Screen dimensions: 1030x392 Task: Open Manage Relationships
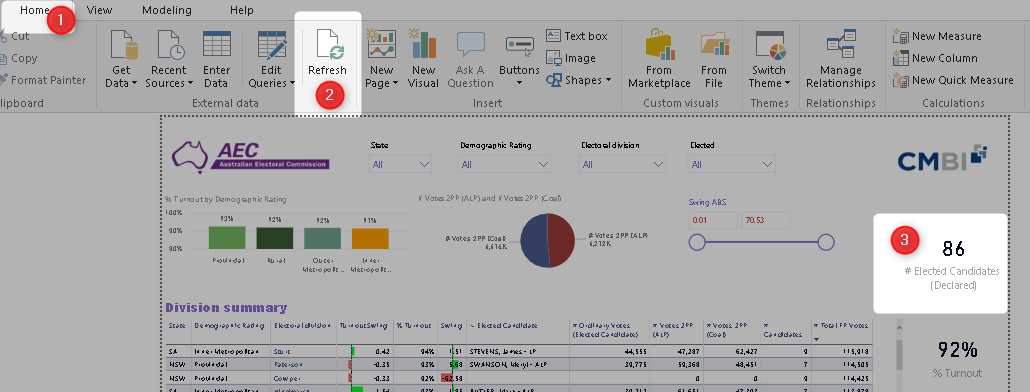tap(841, 59)
